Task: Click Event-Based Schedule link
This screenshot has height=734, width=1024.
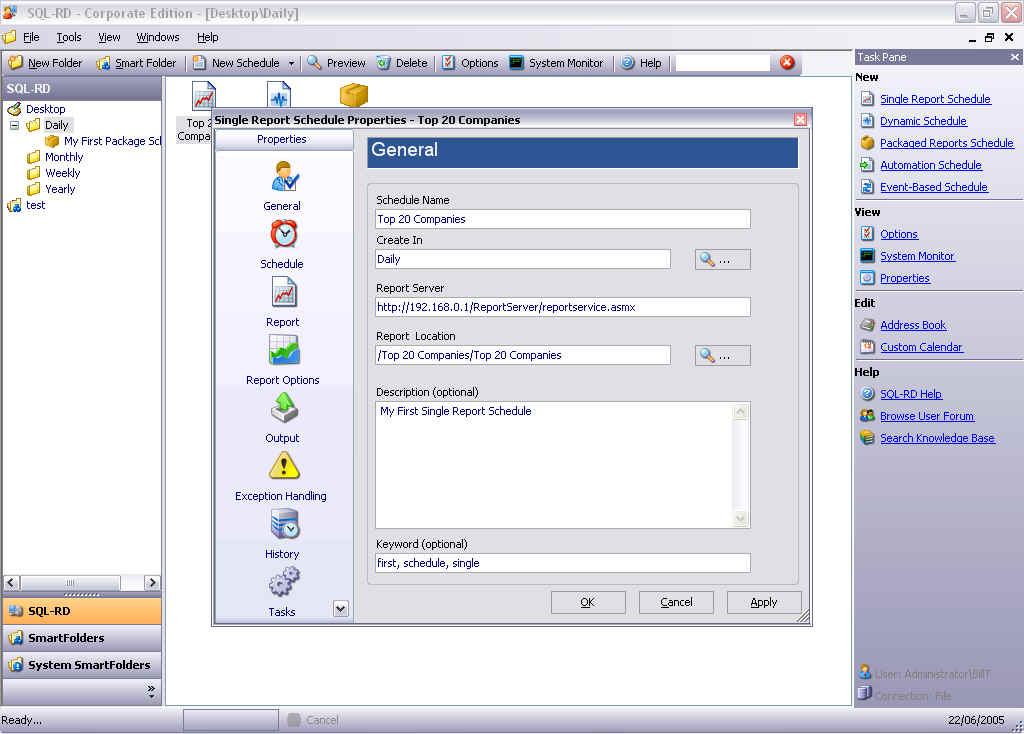Action: click(933, 187)
